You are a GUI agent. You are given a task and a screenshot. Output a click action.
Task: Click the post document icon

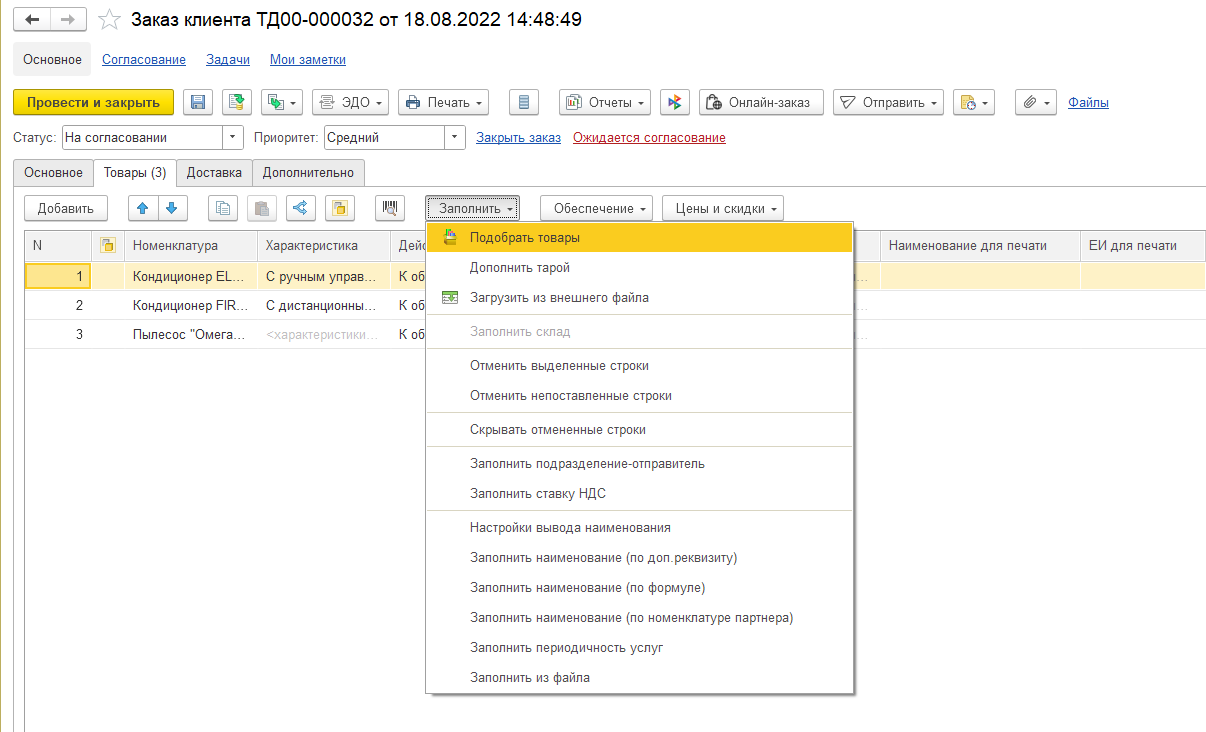(x=237, y=102)
